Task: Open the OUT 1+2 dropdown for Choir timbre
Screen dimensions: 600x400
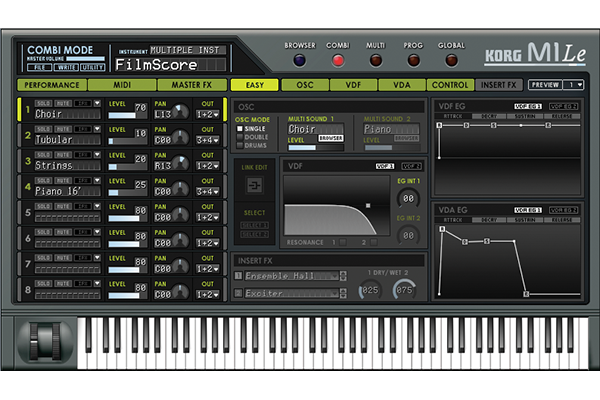Action: (208, 114)
